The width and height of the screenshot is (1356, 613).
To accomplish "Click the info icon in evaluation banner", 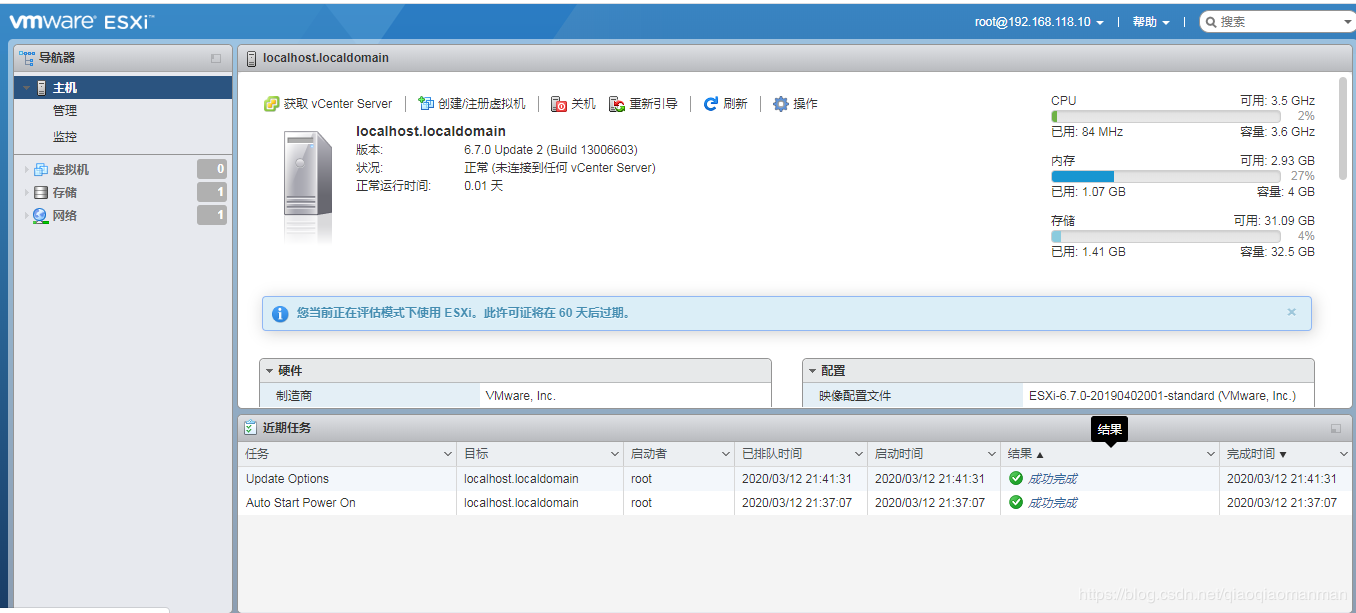I will 280,313.
